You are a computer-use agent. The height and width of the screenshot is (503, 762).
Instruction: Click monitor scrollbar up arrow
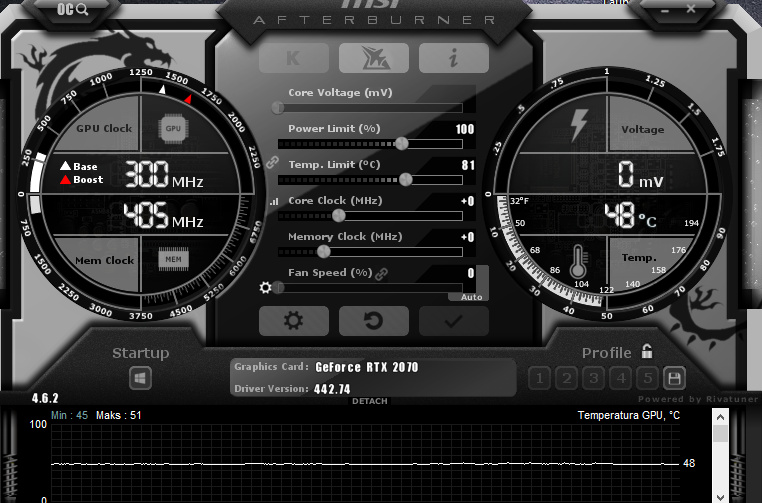pos(720,417)
